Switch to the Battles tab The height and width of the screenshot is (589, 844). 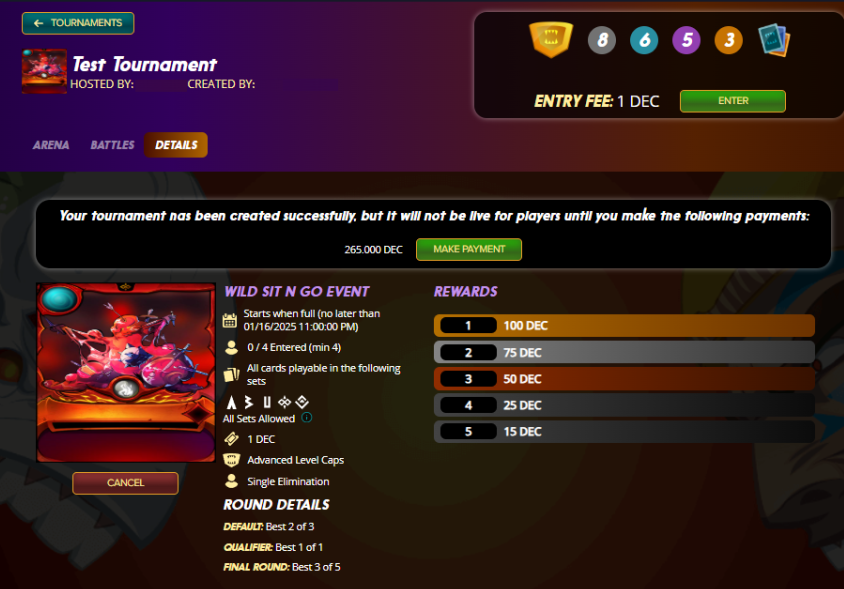click(112, 145)
